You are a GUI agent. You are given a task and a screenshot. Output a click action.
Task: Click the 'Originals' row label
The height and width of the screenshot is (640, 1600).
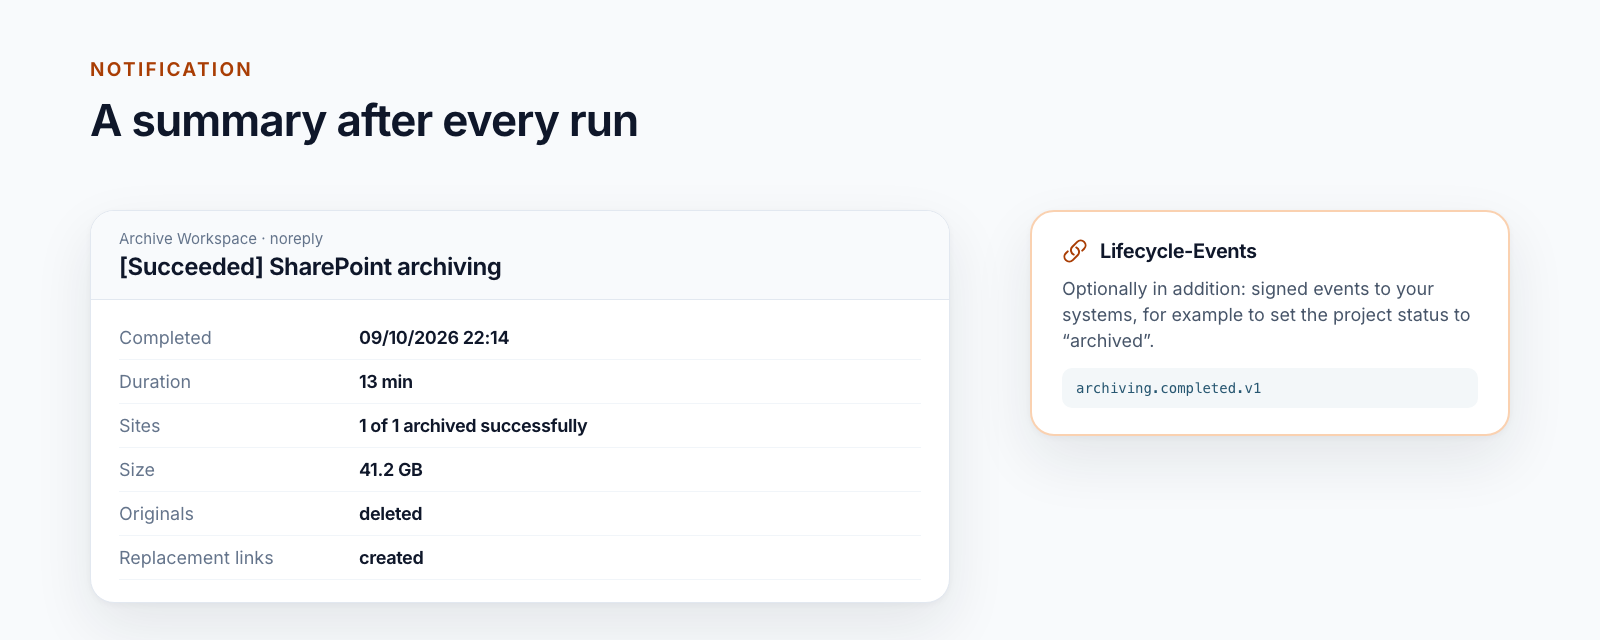(156, 514)
